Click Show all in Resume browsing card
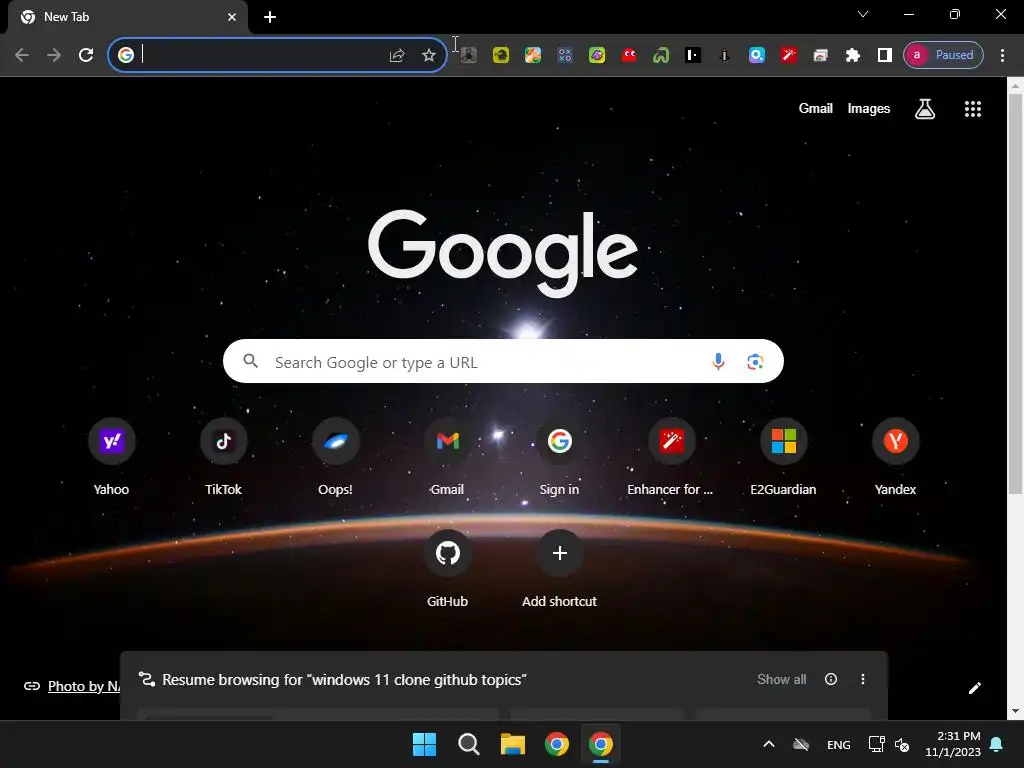The width and height of the screenshot is (1024, 768). (781, 679)
